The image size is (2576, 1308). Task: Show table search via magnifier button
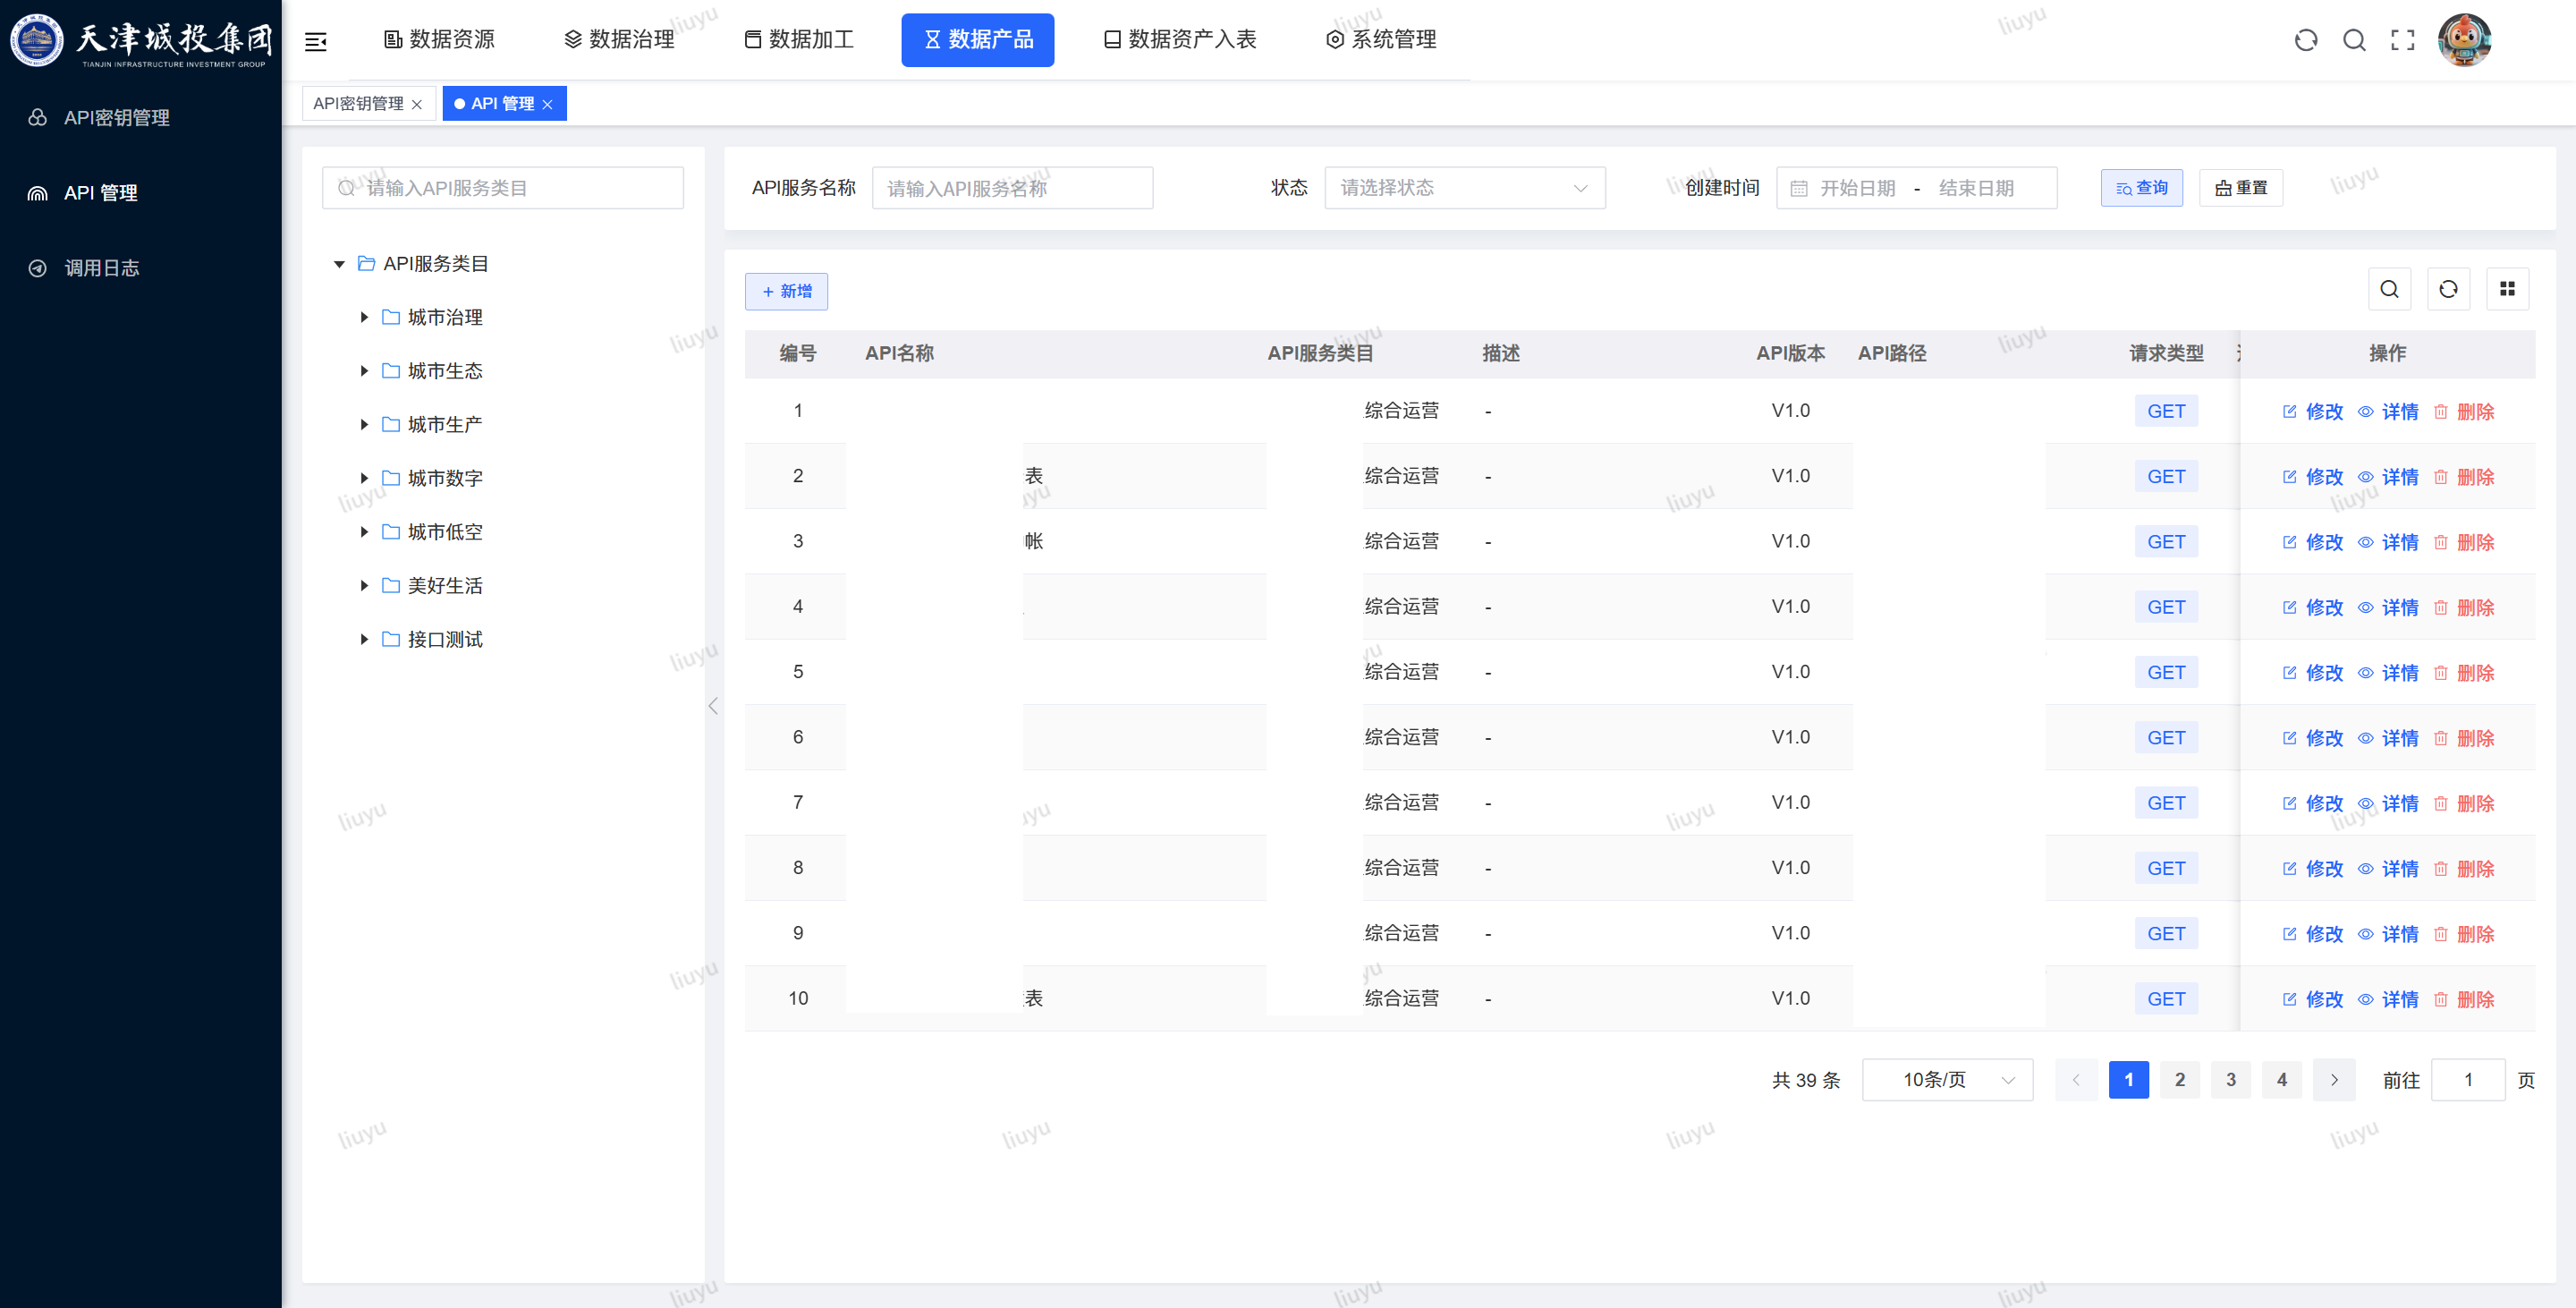coord(2389,289)
